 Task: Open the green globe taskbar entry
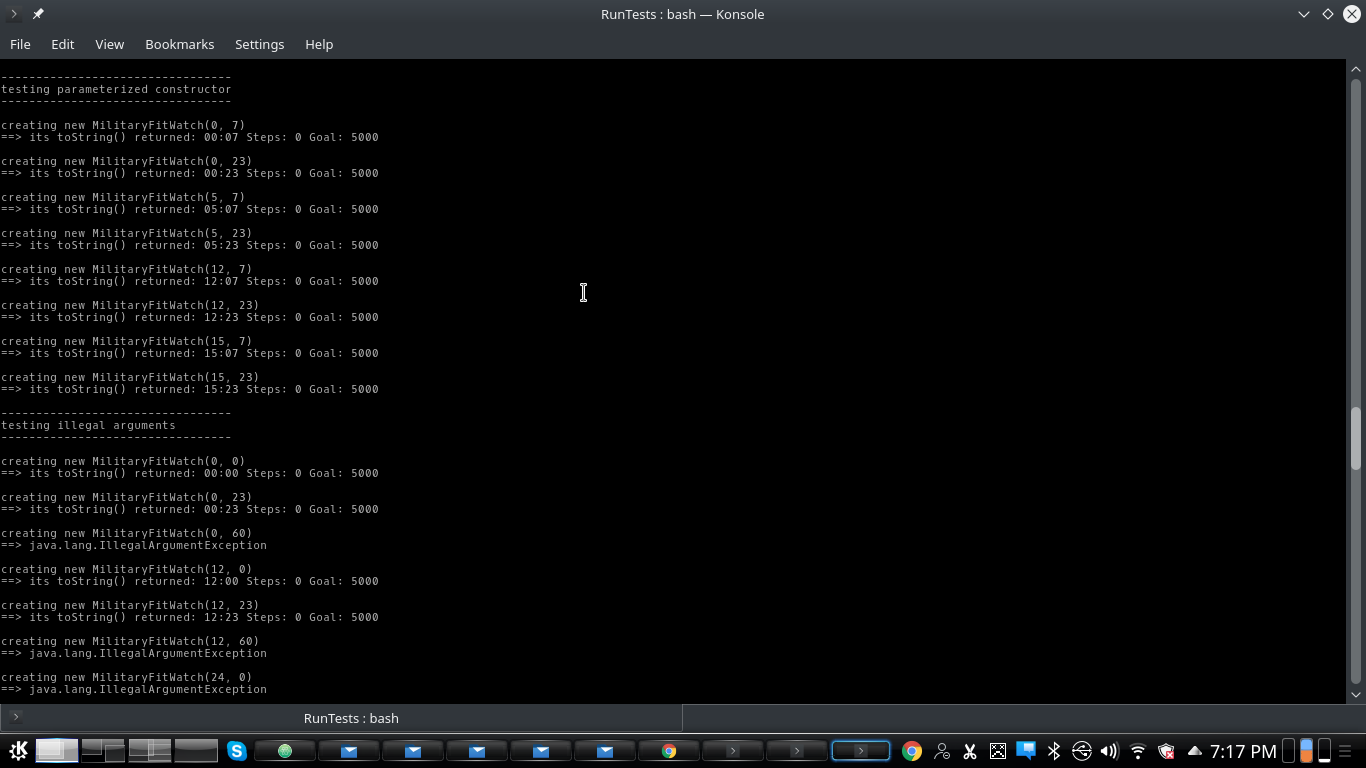coord(285,751)
